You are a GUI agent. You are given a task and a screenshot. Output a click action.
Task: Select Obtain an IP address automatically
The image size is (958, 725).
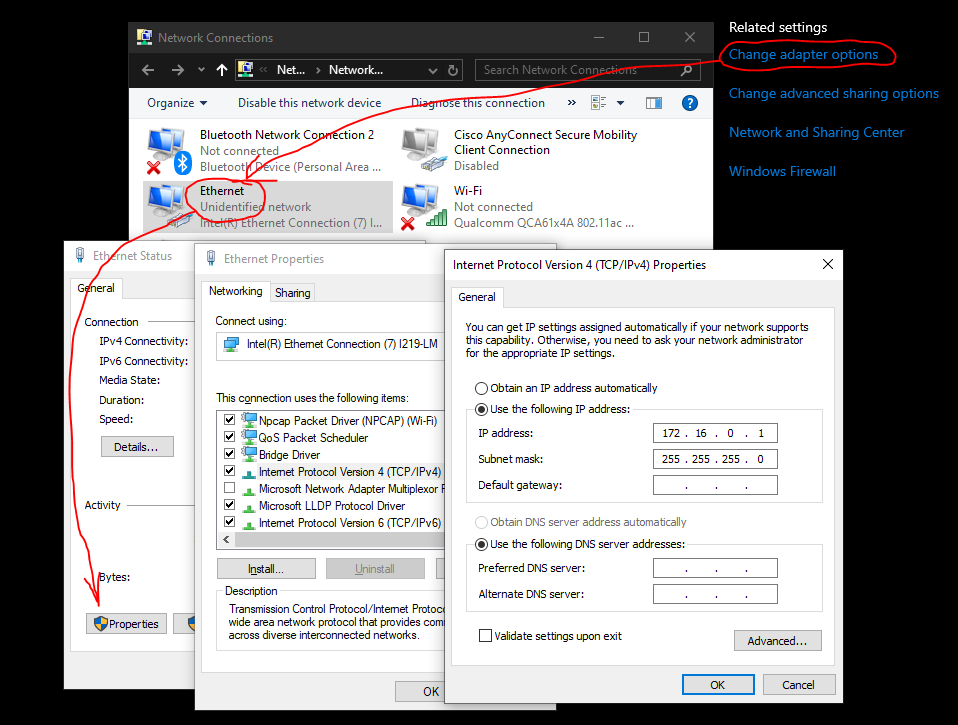coord(482,388)
